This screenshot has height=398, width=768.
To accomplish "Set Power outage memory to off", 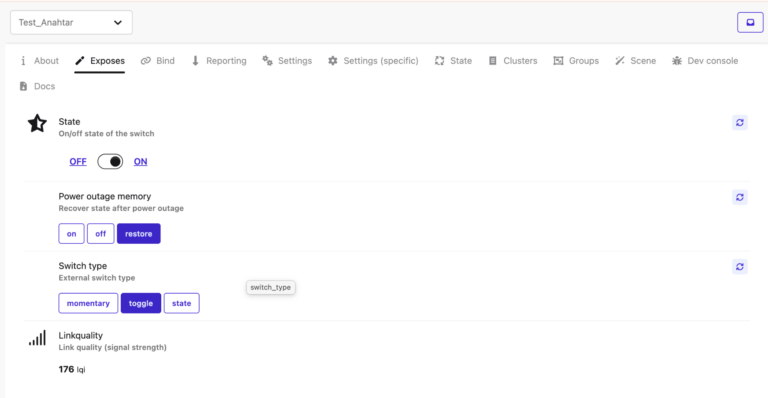I will 100,234.
